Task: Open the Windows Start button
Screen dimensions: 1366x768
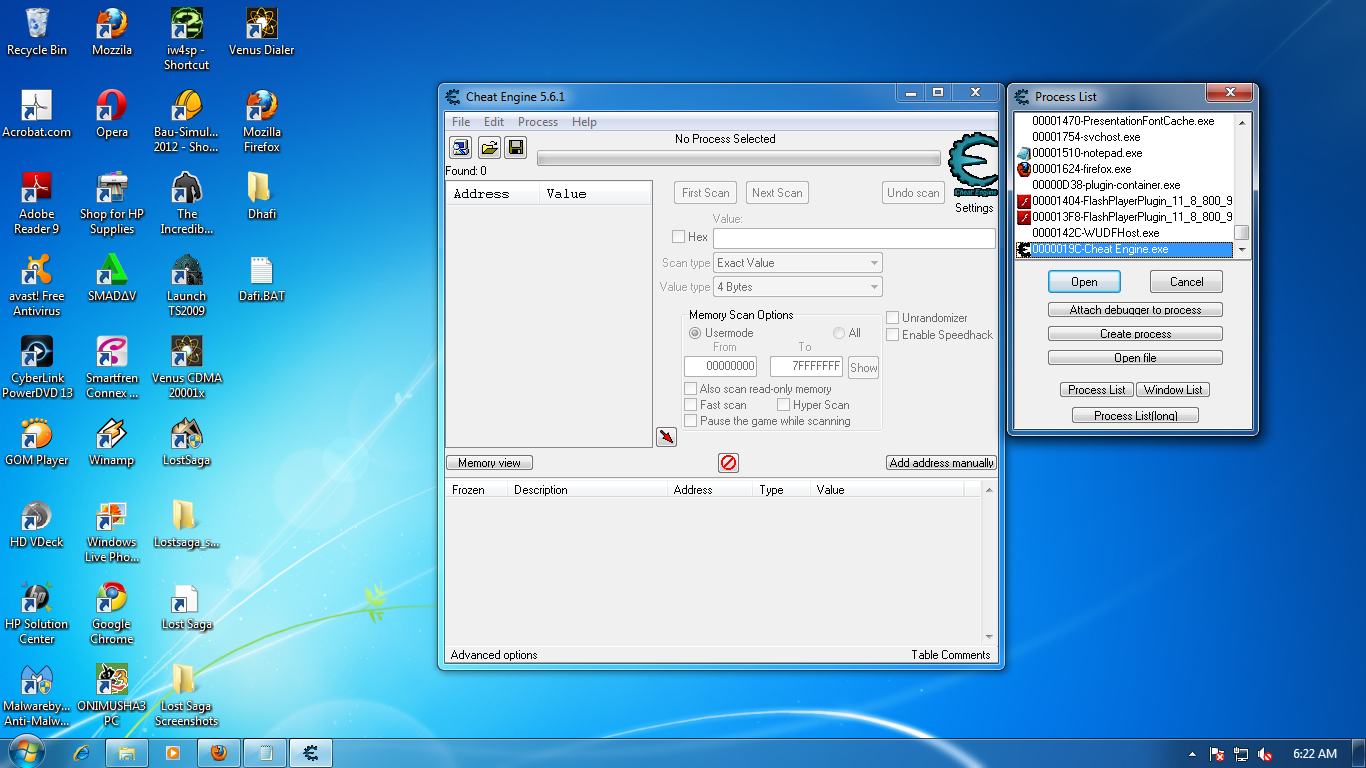Action: pos(28,752)
